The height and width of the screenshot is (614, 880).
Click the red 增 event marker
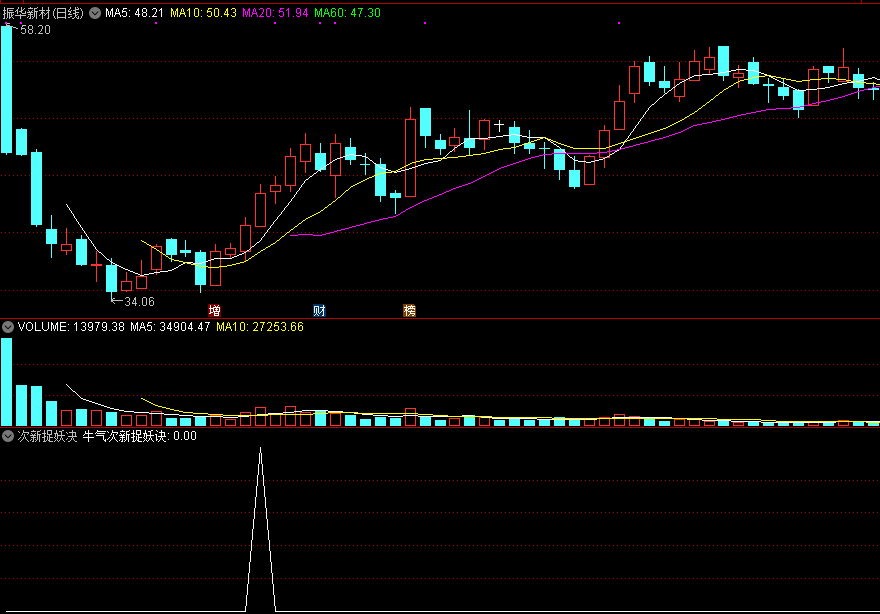pyautogui.click(x=214, y=310)
